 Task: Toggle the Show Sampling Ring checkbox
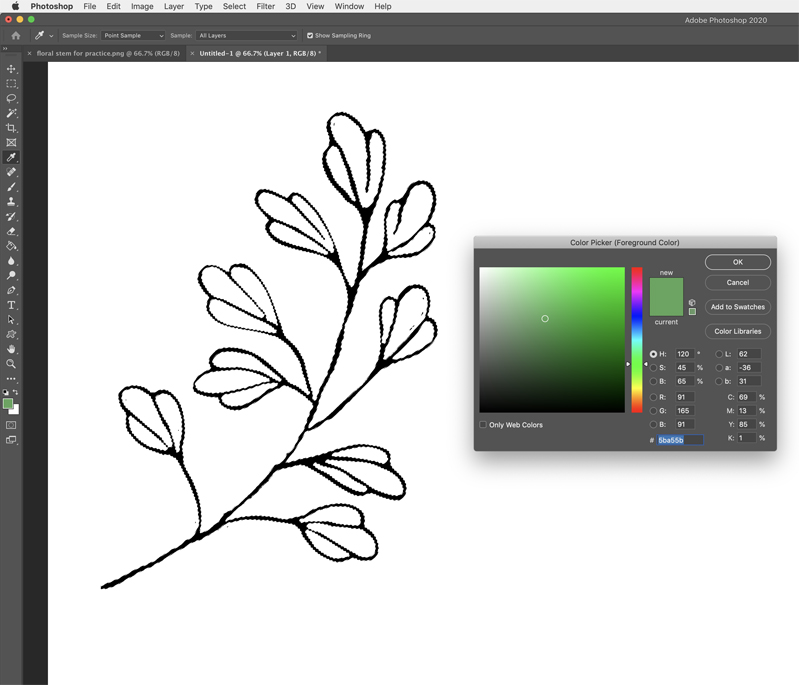click(310, 35)
